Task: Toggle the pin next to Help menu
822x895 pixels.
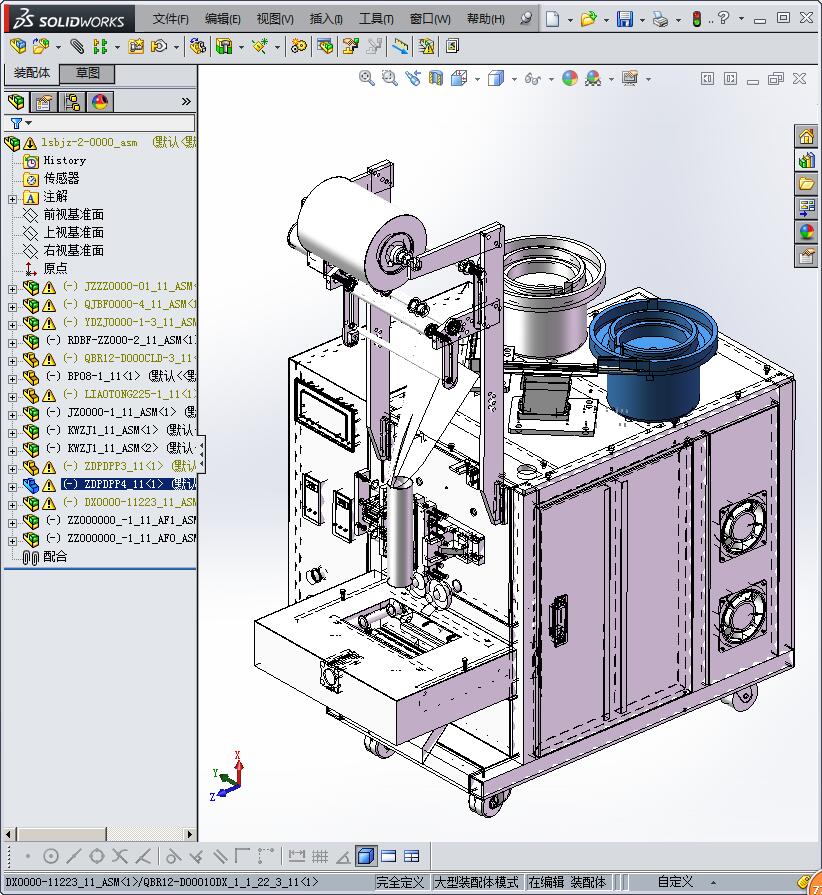Action: [x=526, y=18]
